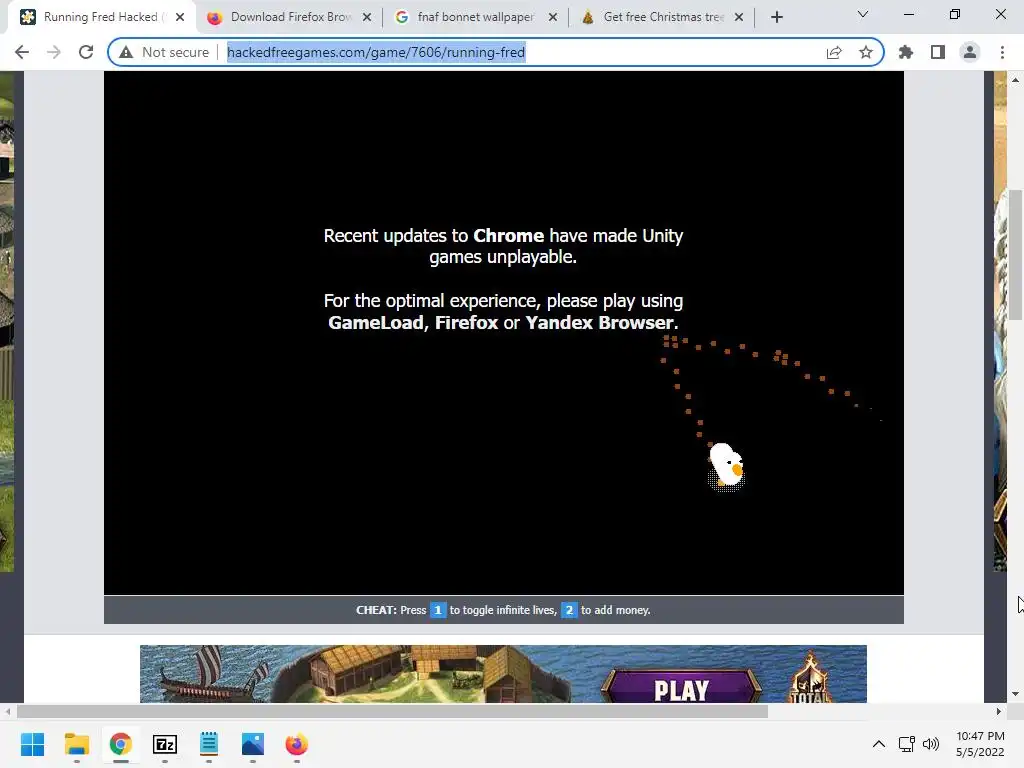The image size is (1024, 768).
Task: Open Firefox from the taskbar
Action: point(296,744)
